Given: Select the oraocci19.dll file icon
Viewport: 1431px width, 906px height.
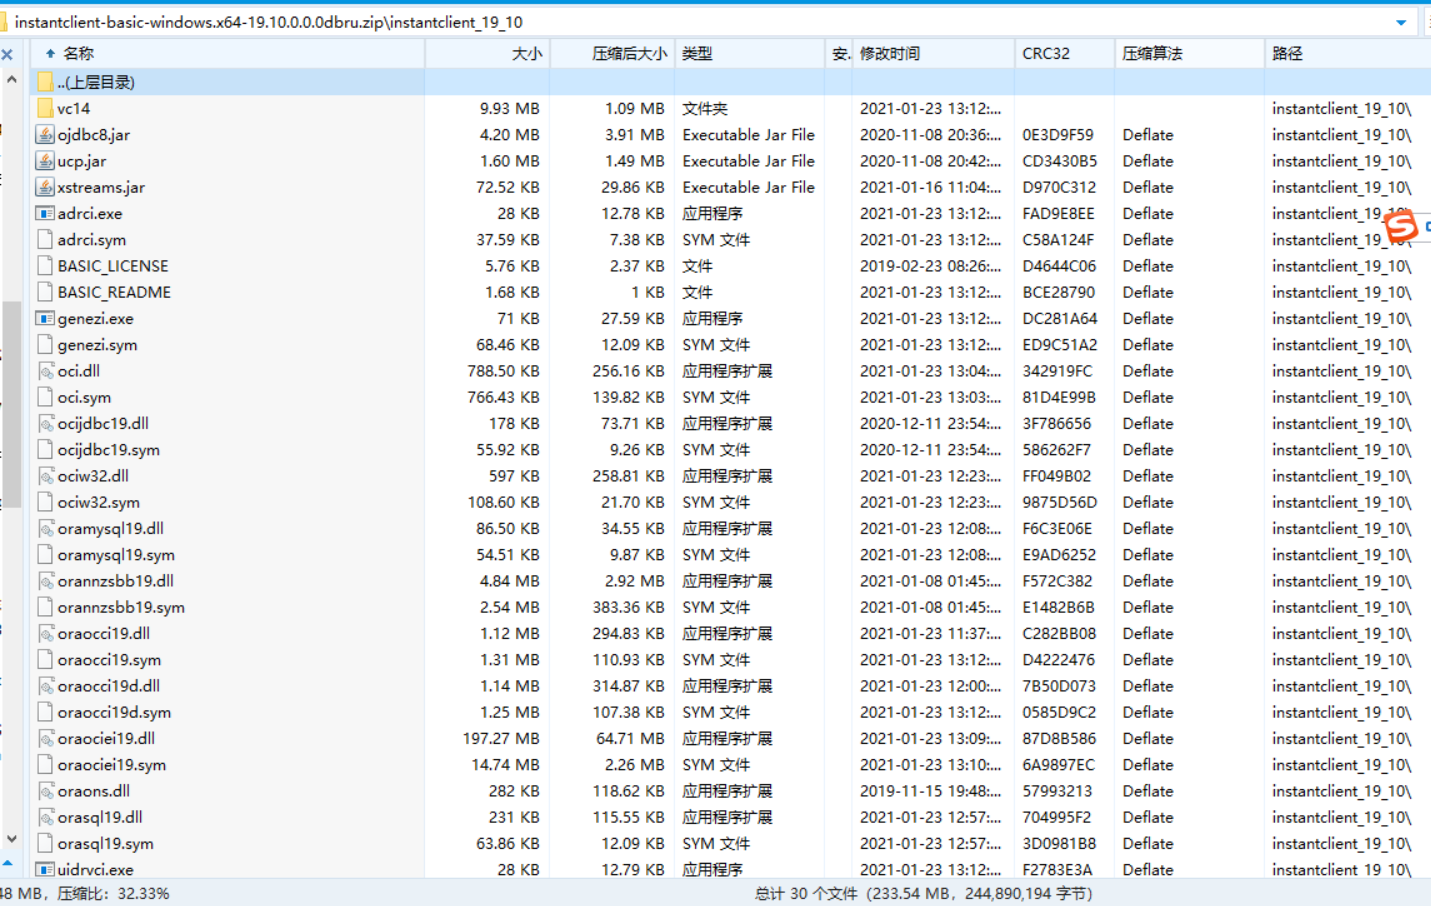Looking at the screenshot, I should pos(45,633).
